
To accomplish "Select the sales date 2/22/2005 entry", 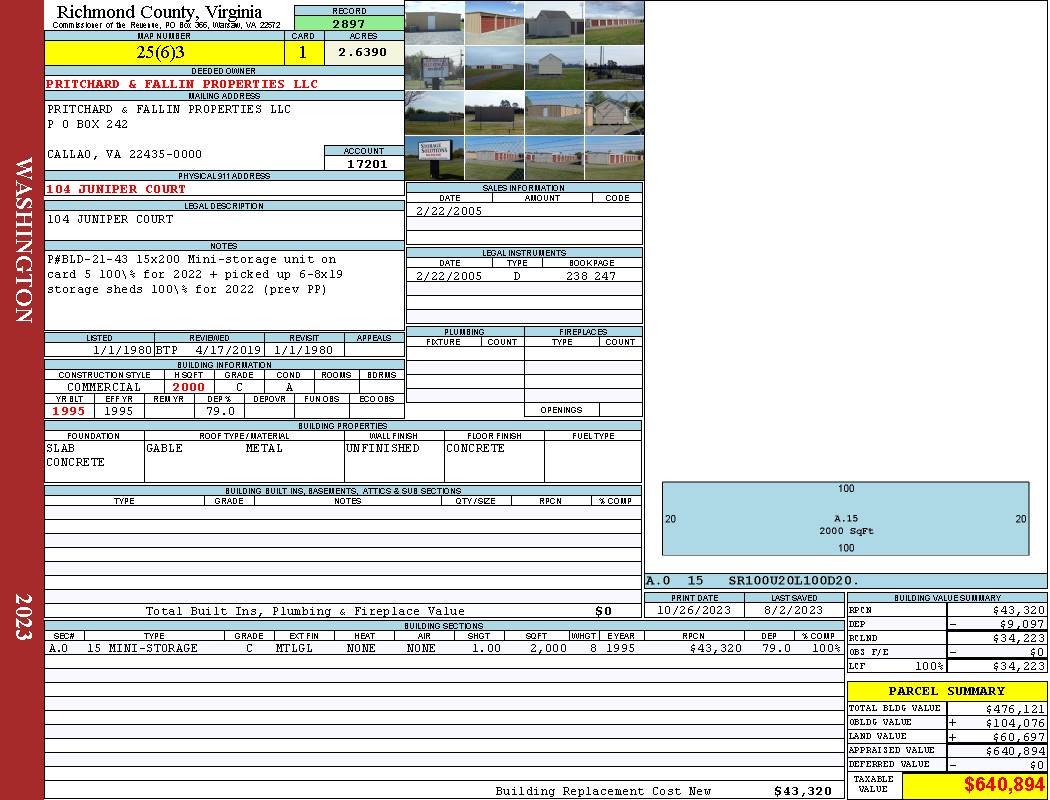I will pyautogui.click(x=449, y=211).
